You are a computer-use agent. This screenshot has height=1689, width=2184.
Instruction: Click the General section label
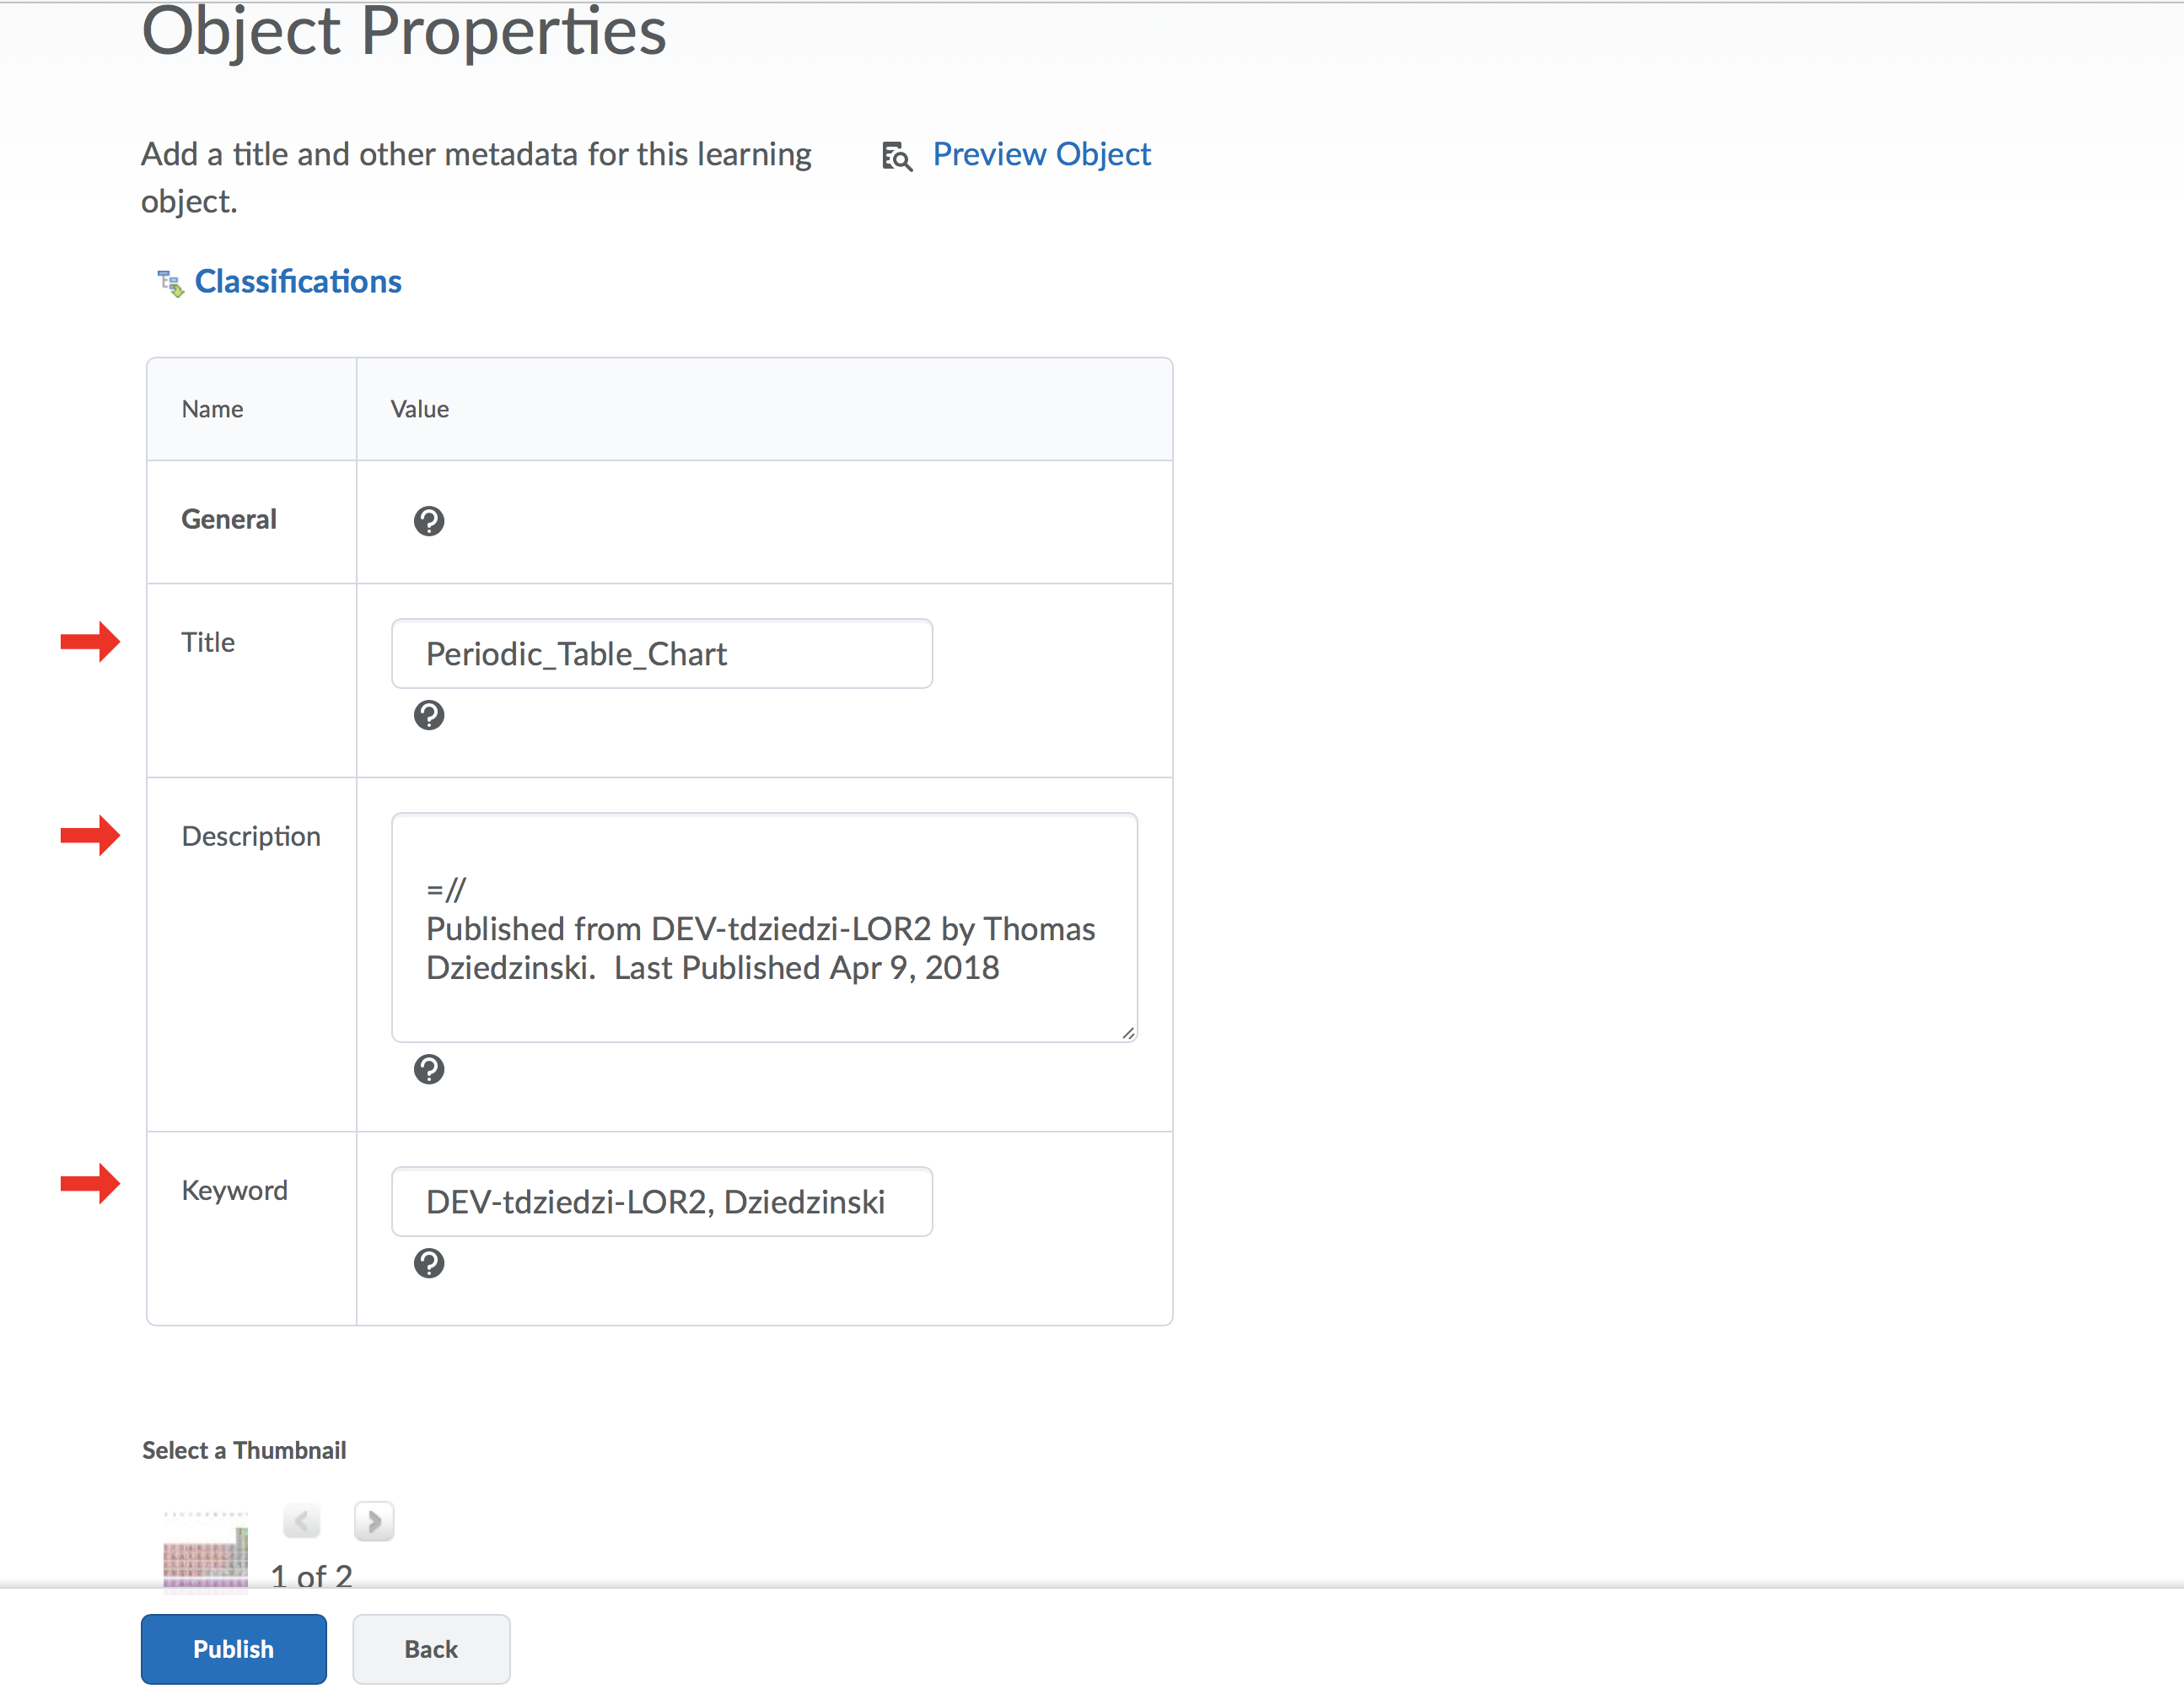point(229,519)
